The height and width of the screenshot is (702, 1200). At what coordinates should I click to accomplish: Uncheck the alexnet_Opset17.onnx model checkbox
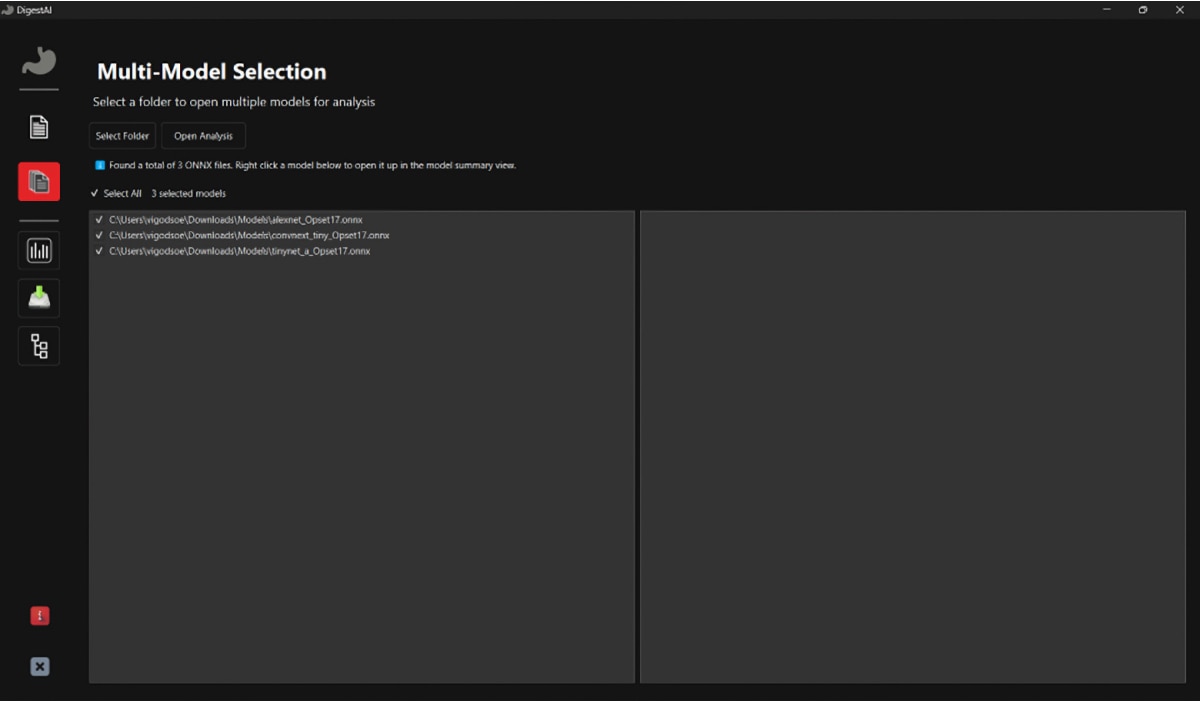[x=99, y=219]
